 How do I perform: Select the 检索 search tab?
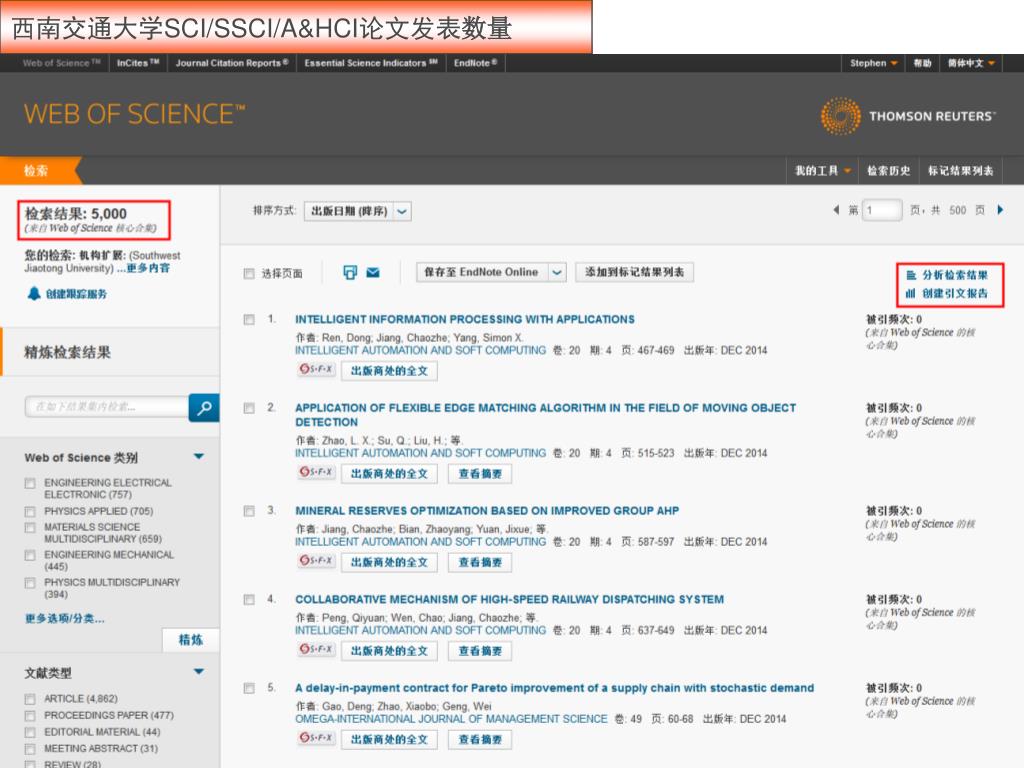(x=37, y=171)
